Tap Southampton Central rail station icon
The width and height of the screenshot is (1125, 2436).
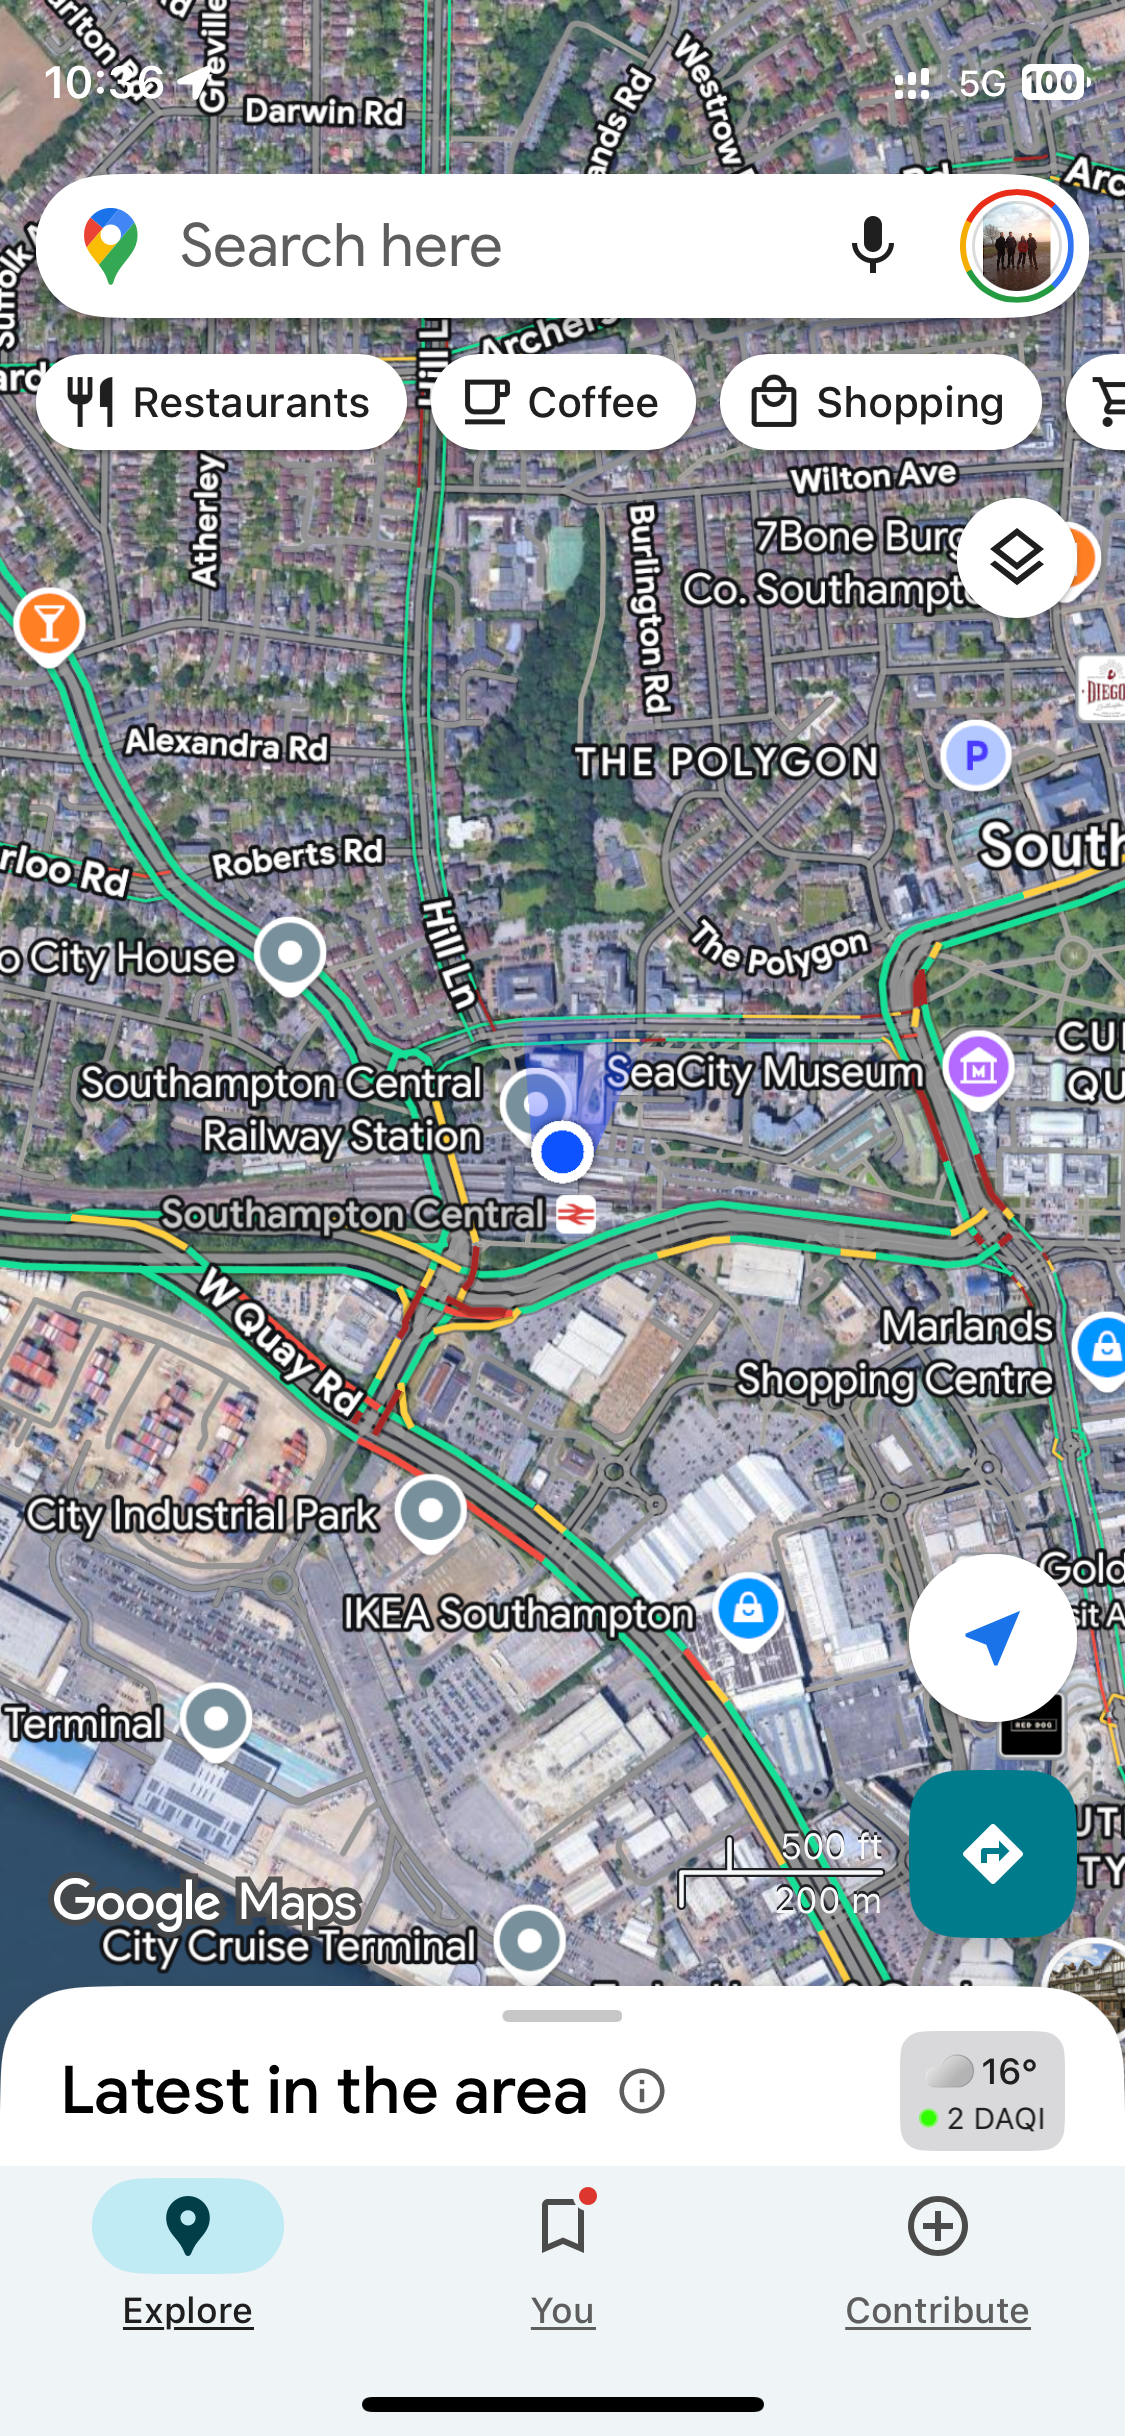[575, 1214]
